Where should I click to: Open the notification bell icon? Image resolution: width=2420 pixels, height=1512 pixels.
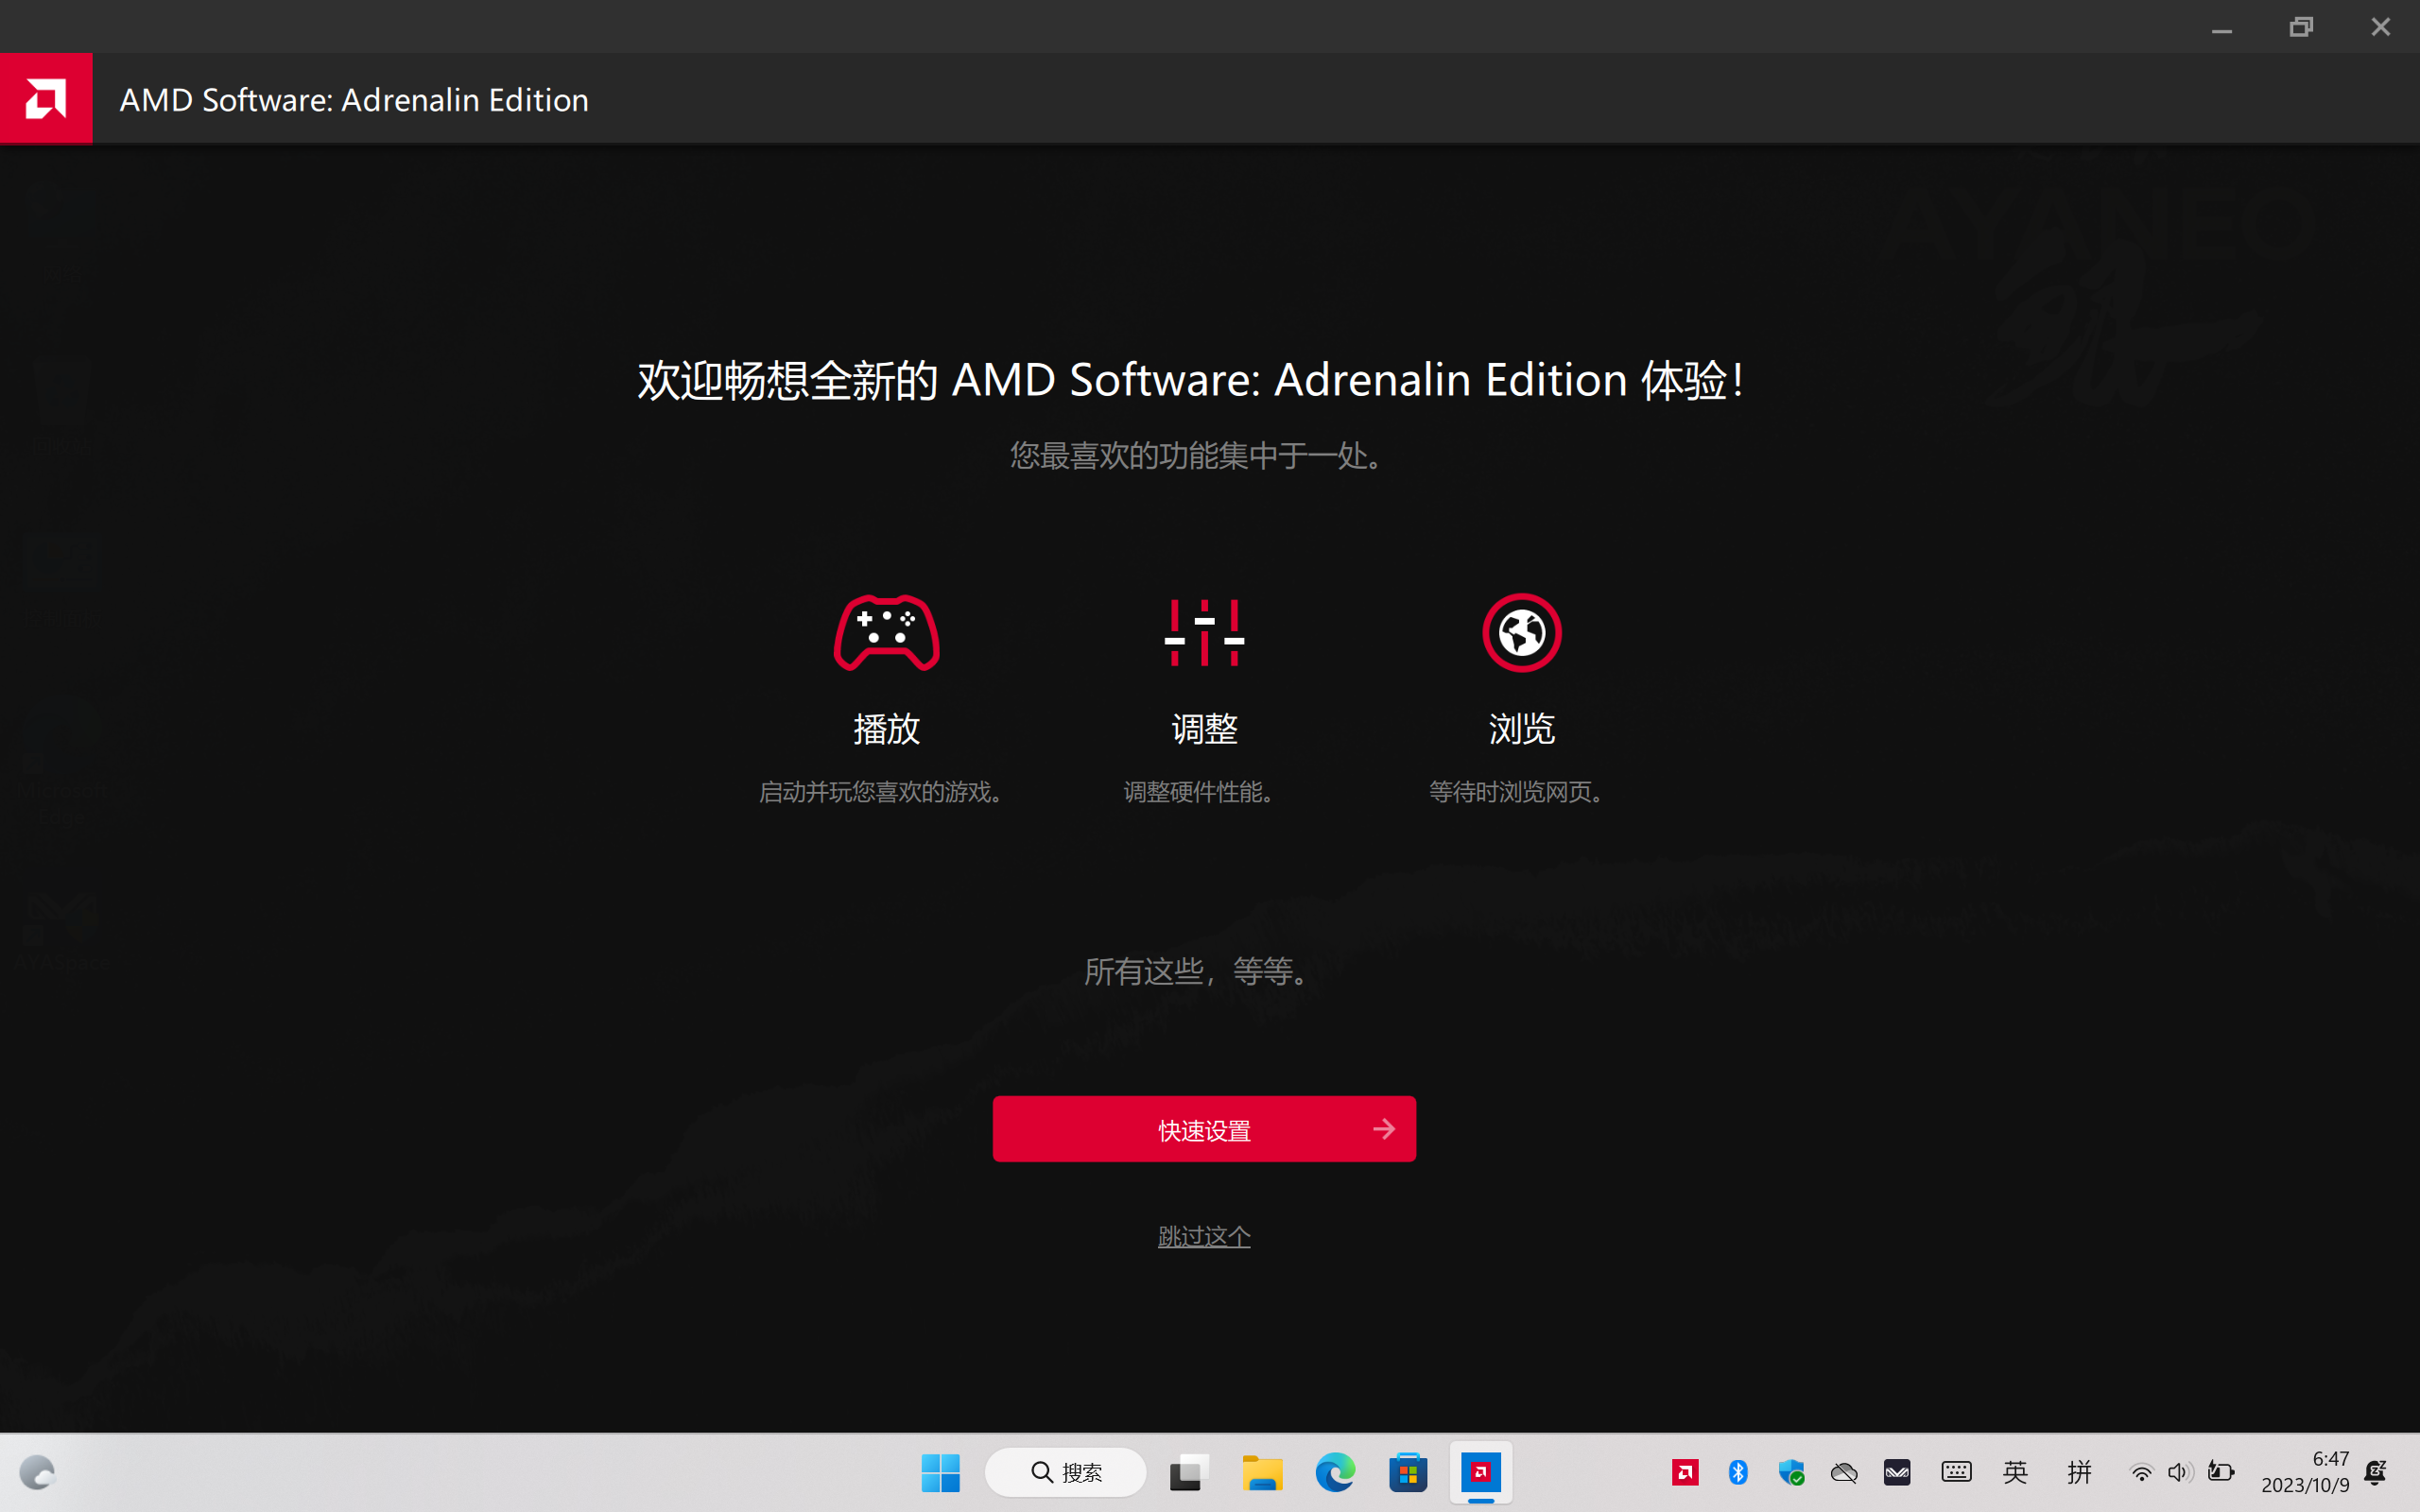pyautogui.click(x=2376, y=1472)
